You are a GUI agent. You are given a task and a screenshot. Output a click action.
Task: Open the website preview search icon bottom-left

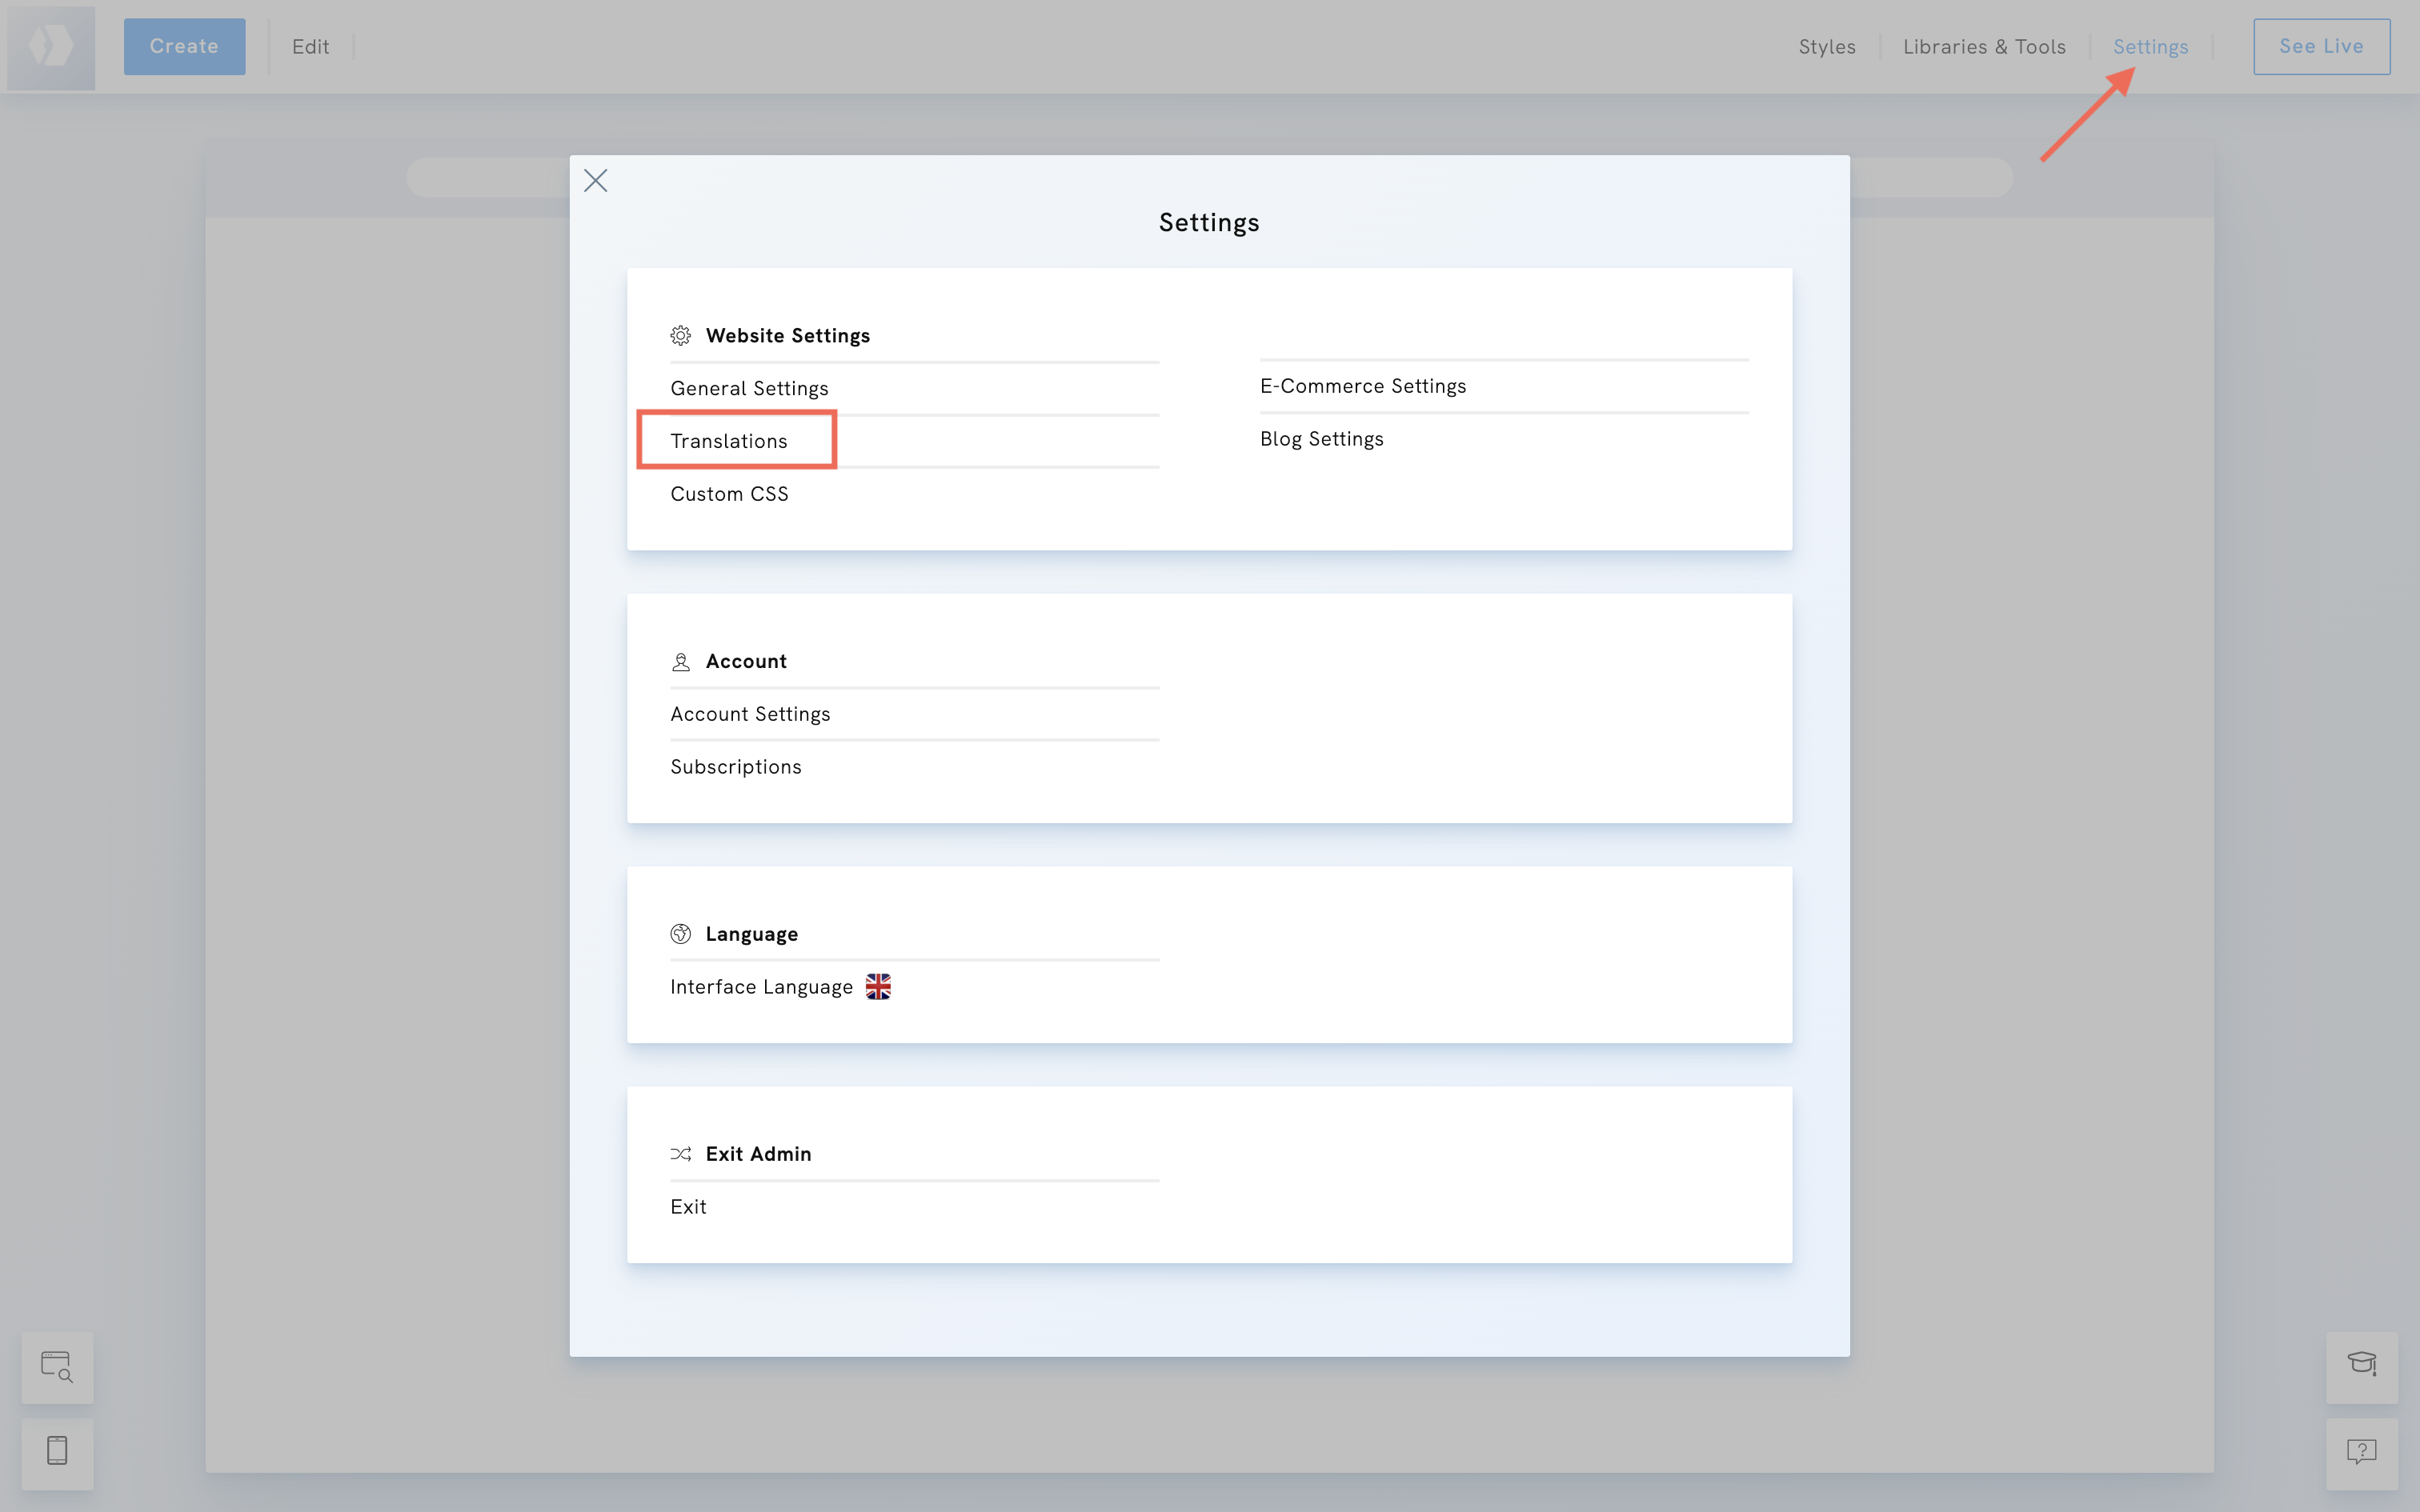click(57, 1366)
